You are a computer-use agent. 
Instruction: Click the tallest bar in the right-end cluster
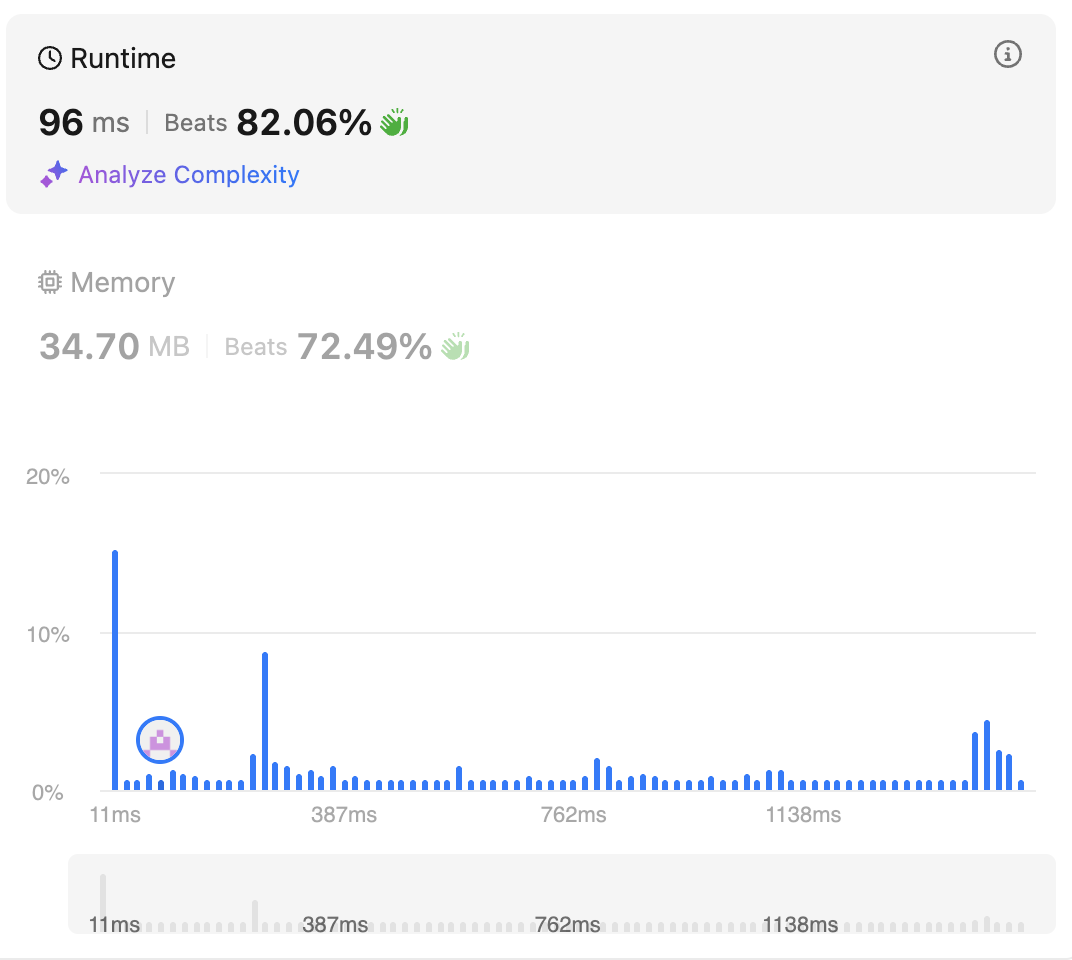(x=987, y=755)
